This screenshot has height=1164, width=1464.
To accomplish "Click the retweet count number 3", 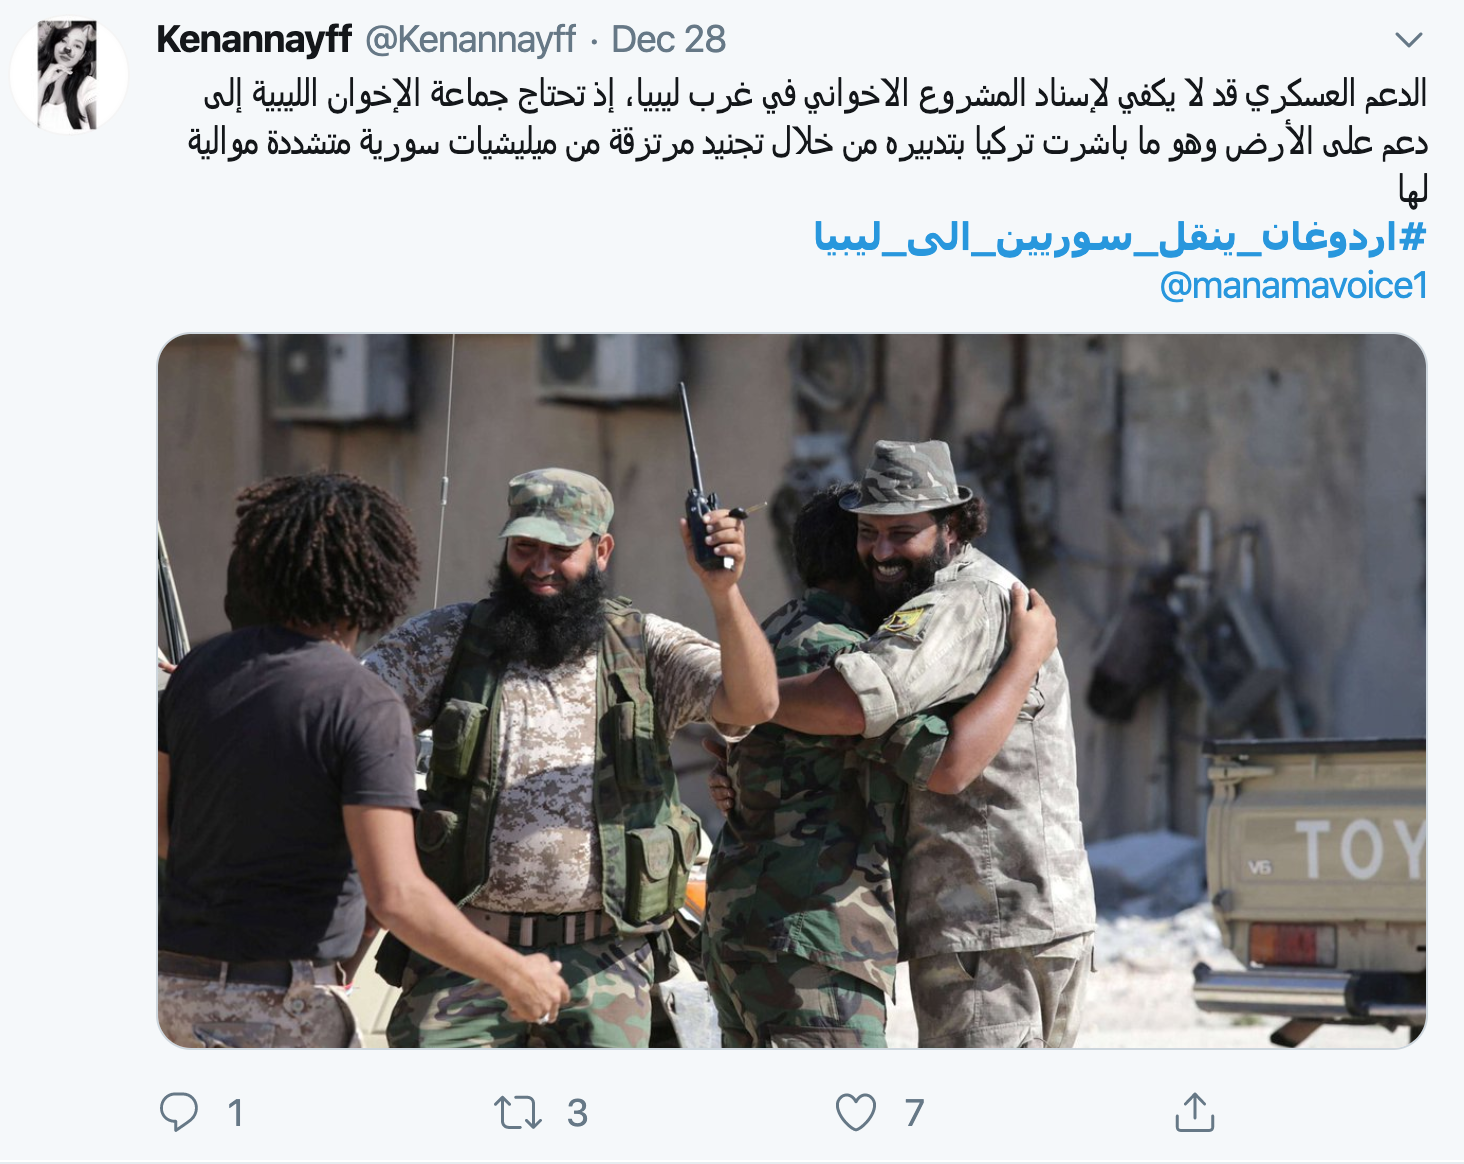I will (577, 1113).
